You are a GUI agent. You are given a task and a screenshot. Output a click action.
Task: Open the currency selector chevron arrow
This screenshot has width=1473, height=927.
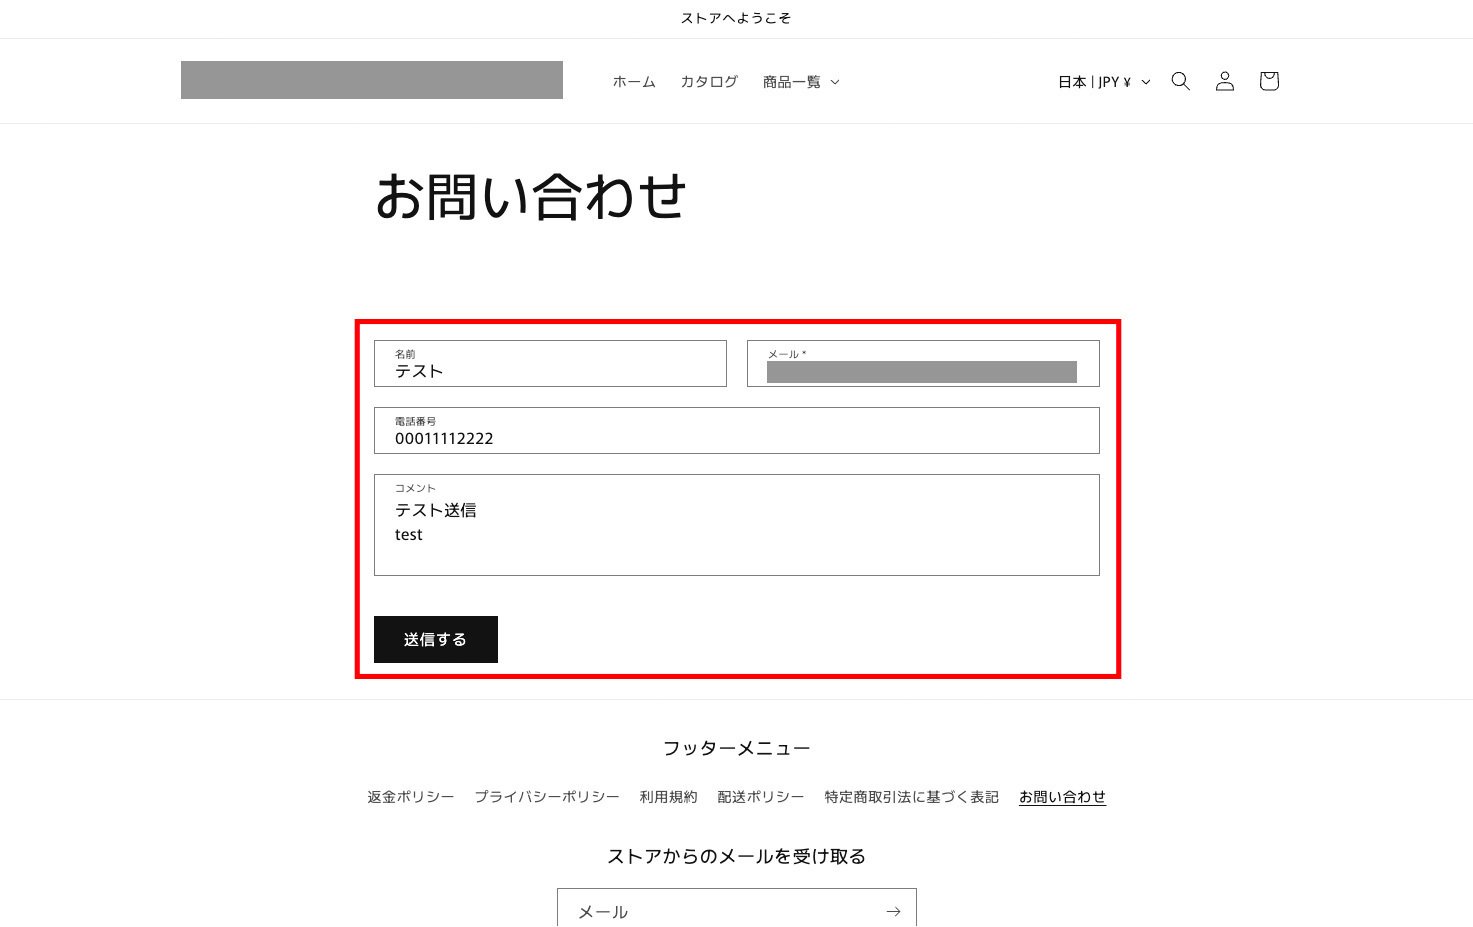[1146, 82]
